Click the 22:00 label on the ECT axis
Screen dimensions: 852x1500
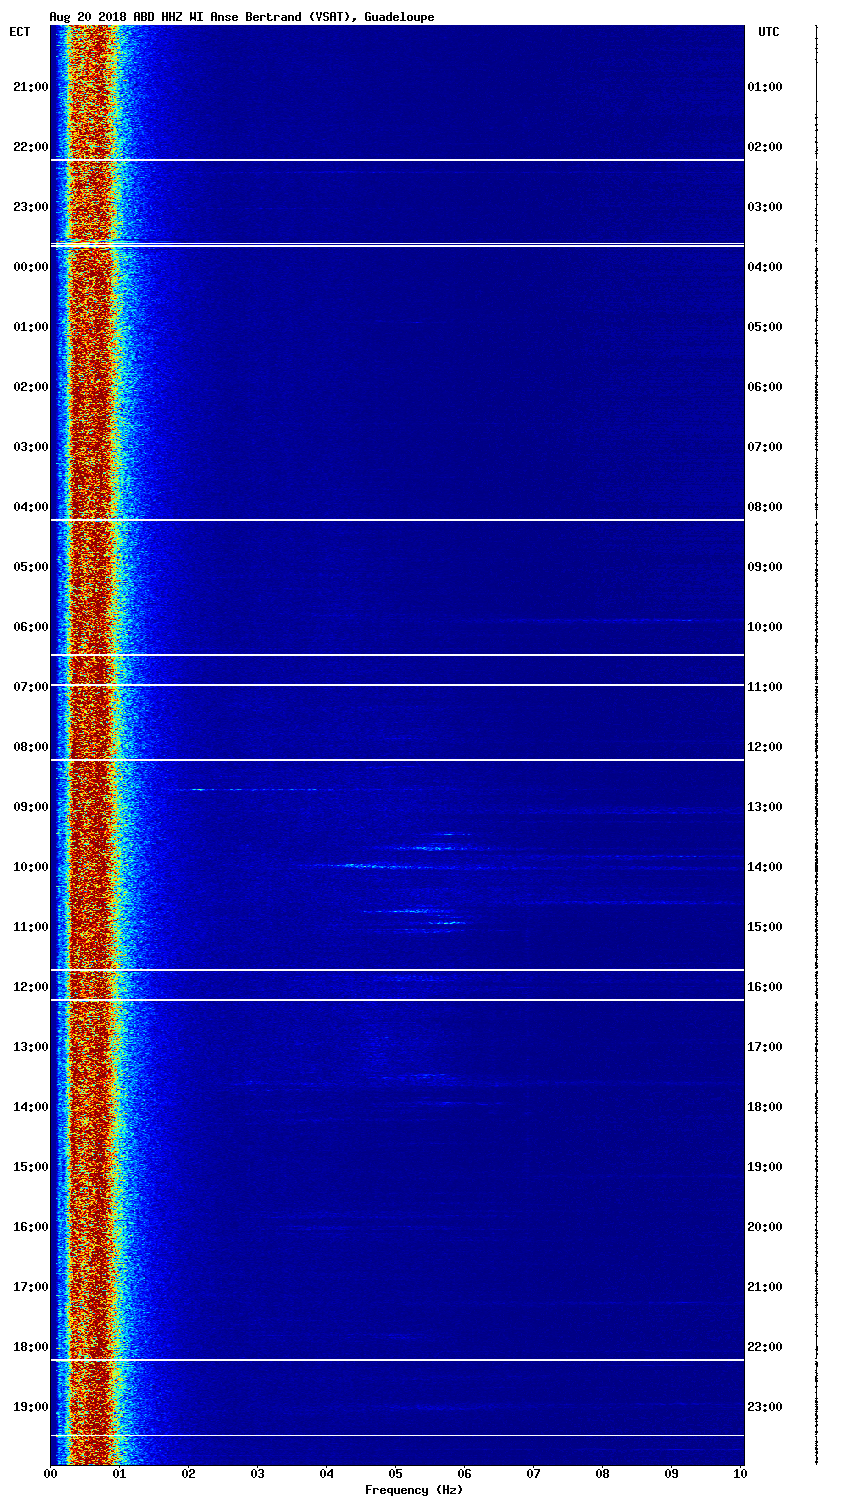coord(30,147)
